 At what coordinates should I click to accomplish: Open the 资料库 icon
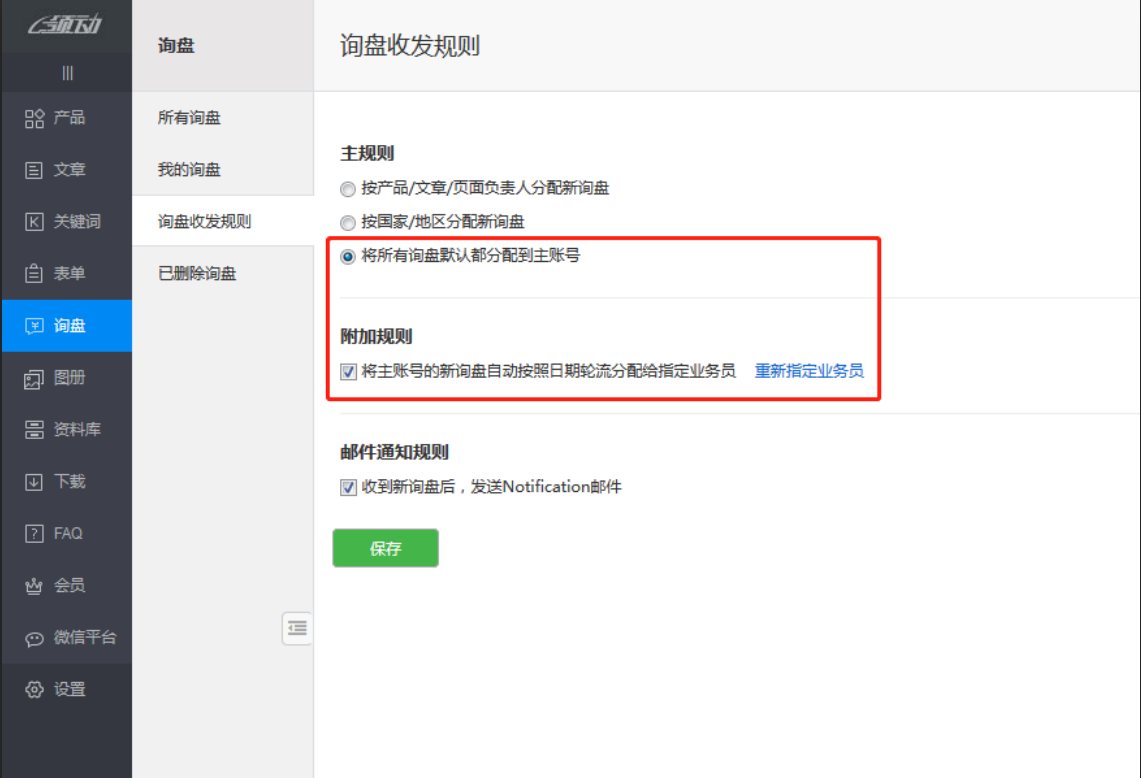pyautogui.click(x=34, y=430)
